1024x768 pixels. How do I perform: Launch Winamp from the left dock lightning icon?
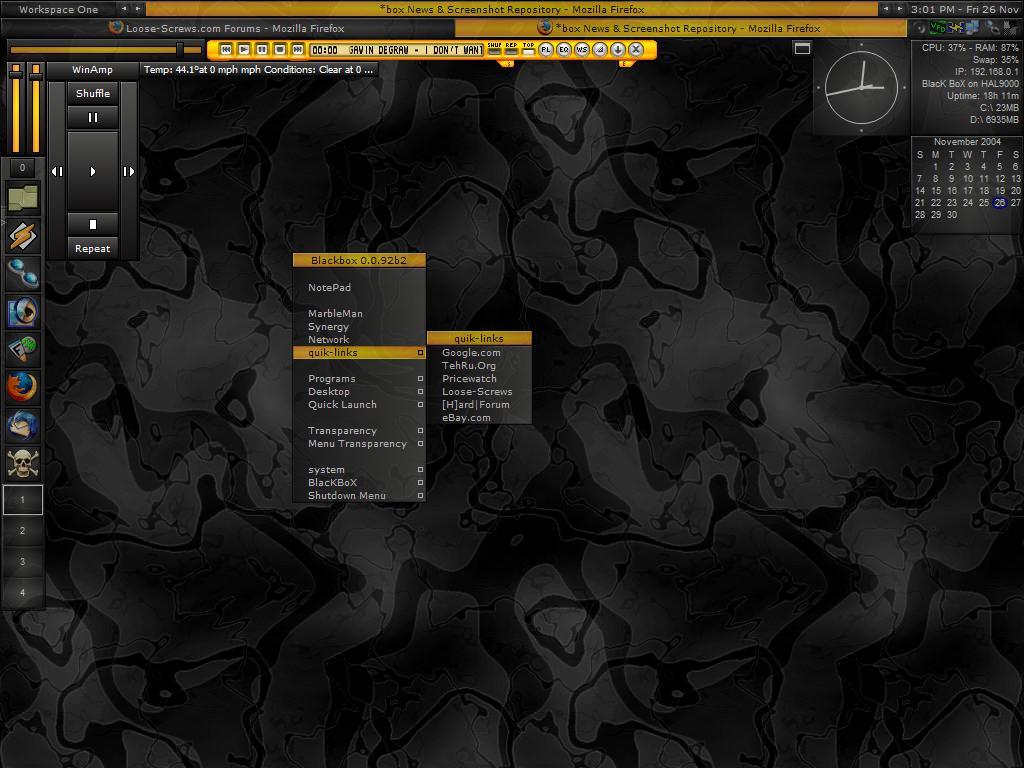23,236
